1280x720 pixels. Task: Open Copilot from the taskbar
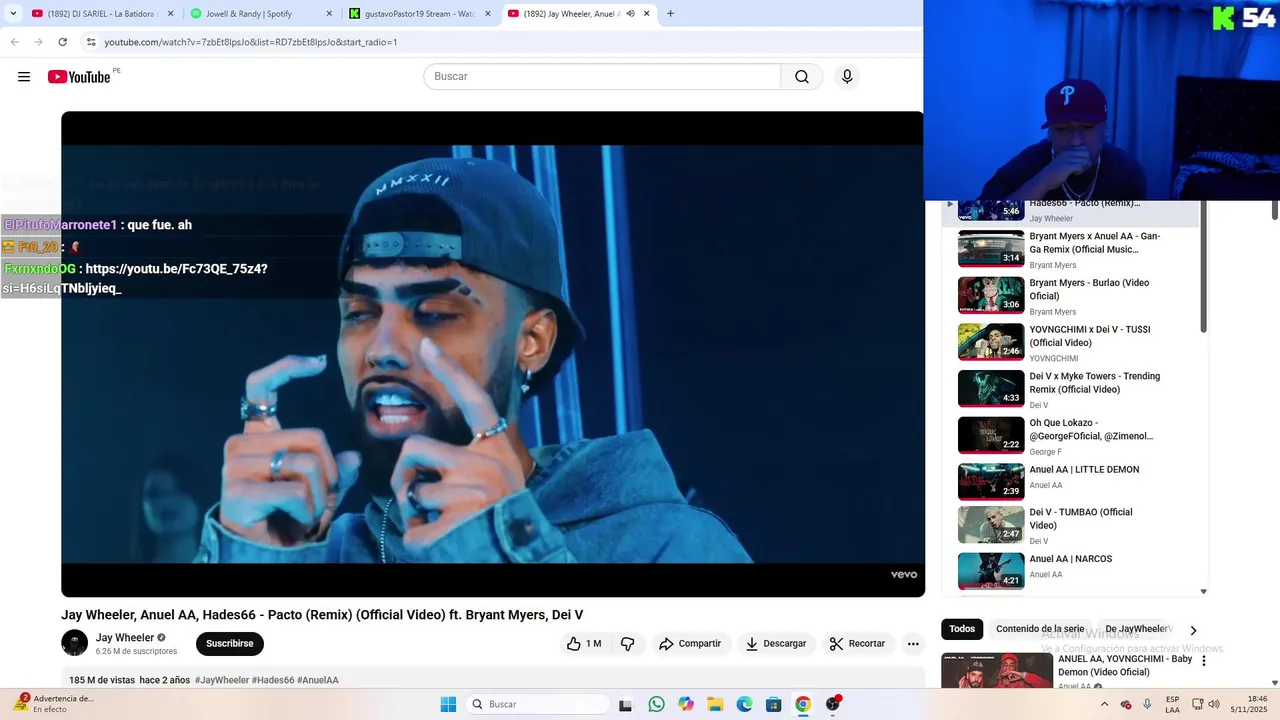(x=686, y=704)
